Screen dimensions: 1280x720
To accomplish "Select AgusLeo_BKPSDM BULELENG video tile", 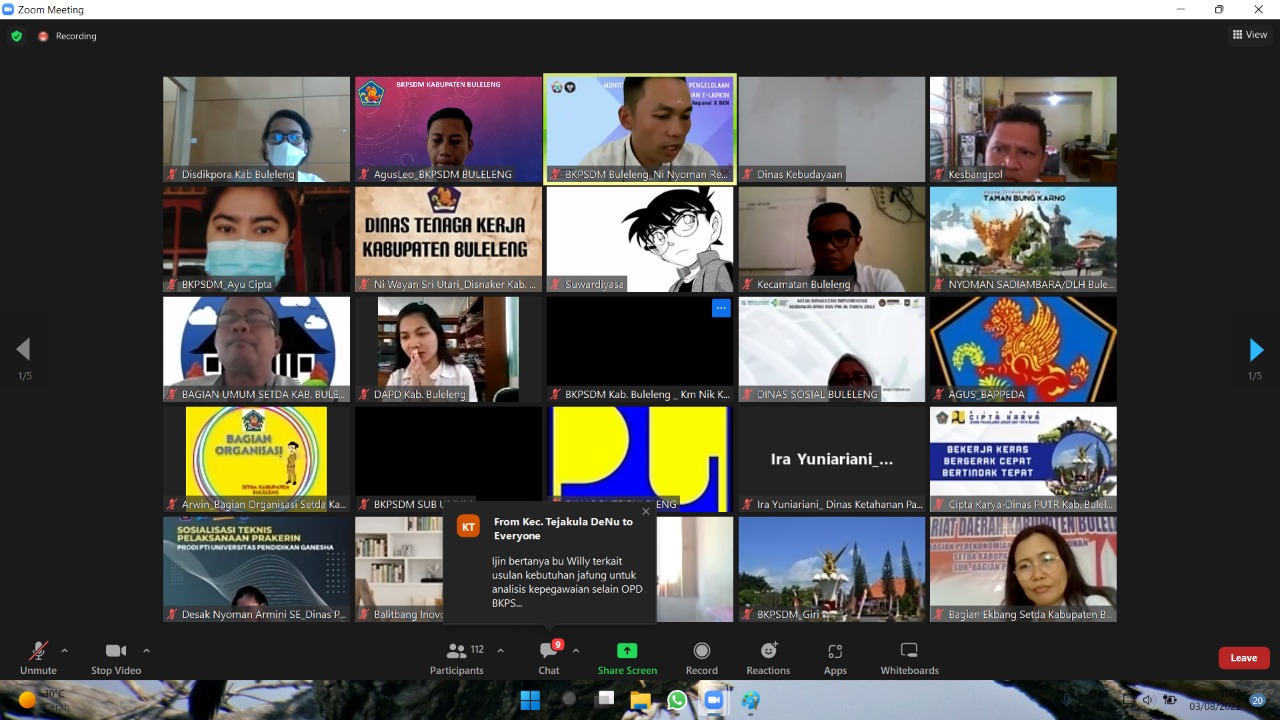I will [448, 130].
